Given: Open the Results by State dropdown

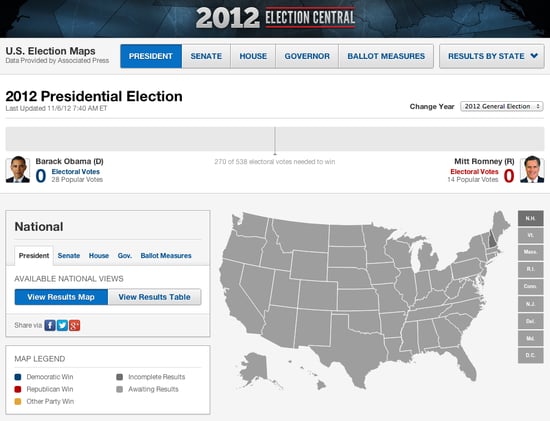Looking at the screenshot, I should click(492, 56).
